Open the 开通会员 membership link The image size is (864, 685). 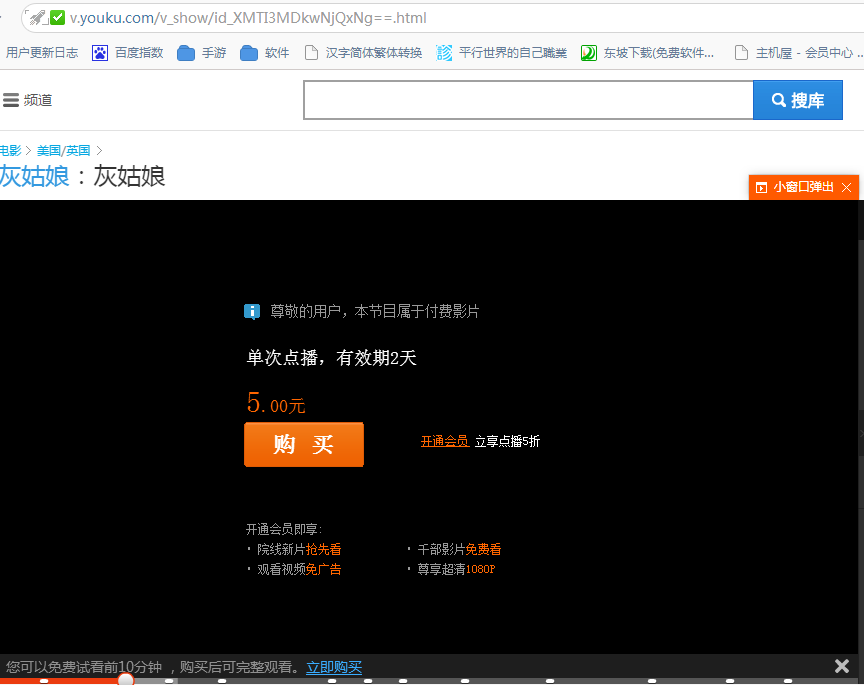pos(445,441)
